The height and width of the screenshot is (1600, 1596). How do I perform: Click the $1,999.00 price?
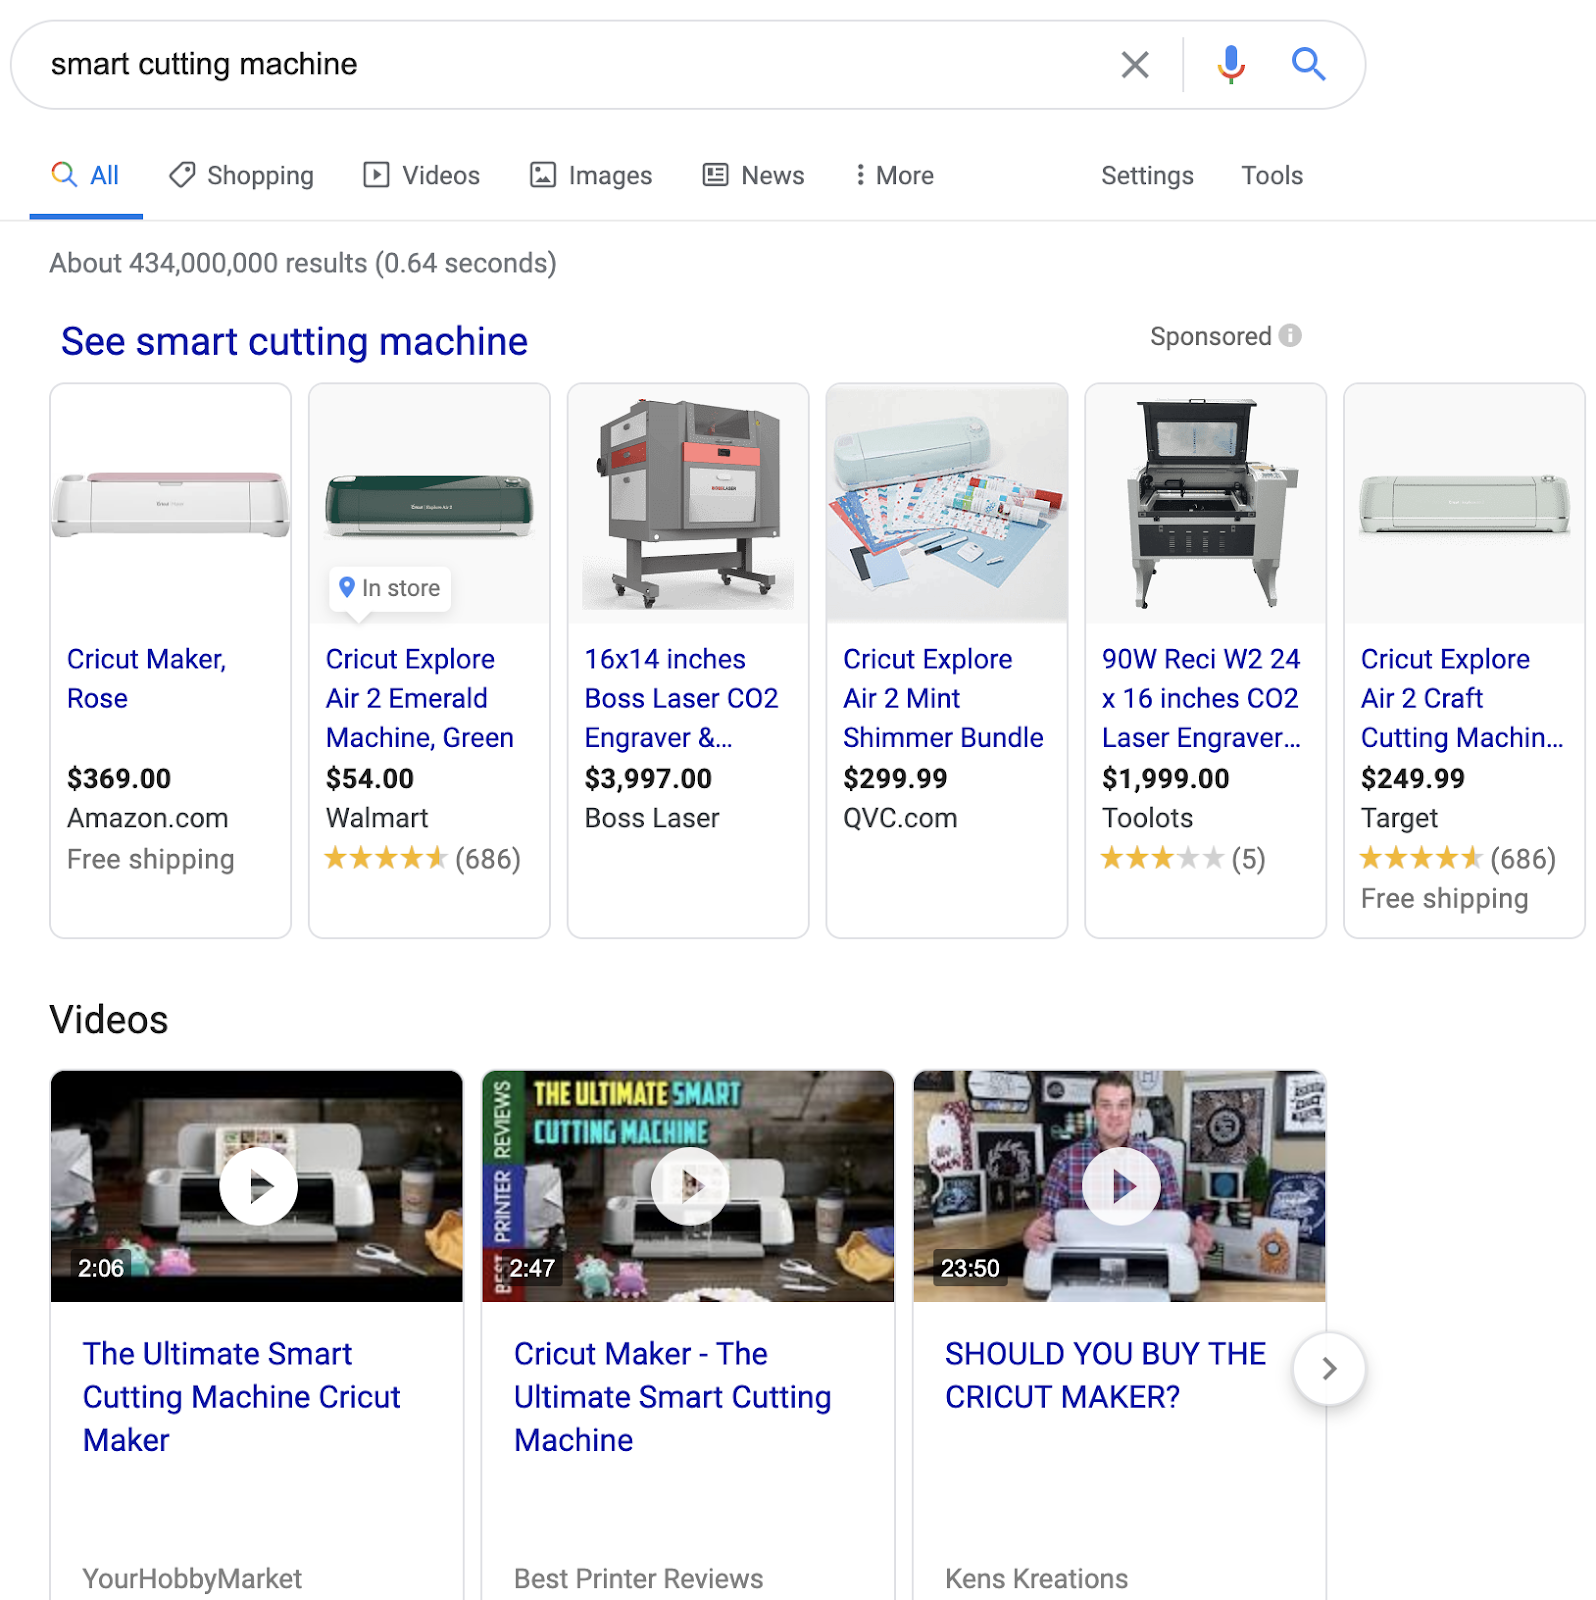(x=1165, y=778)
